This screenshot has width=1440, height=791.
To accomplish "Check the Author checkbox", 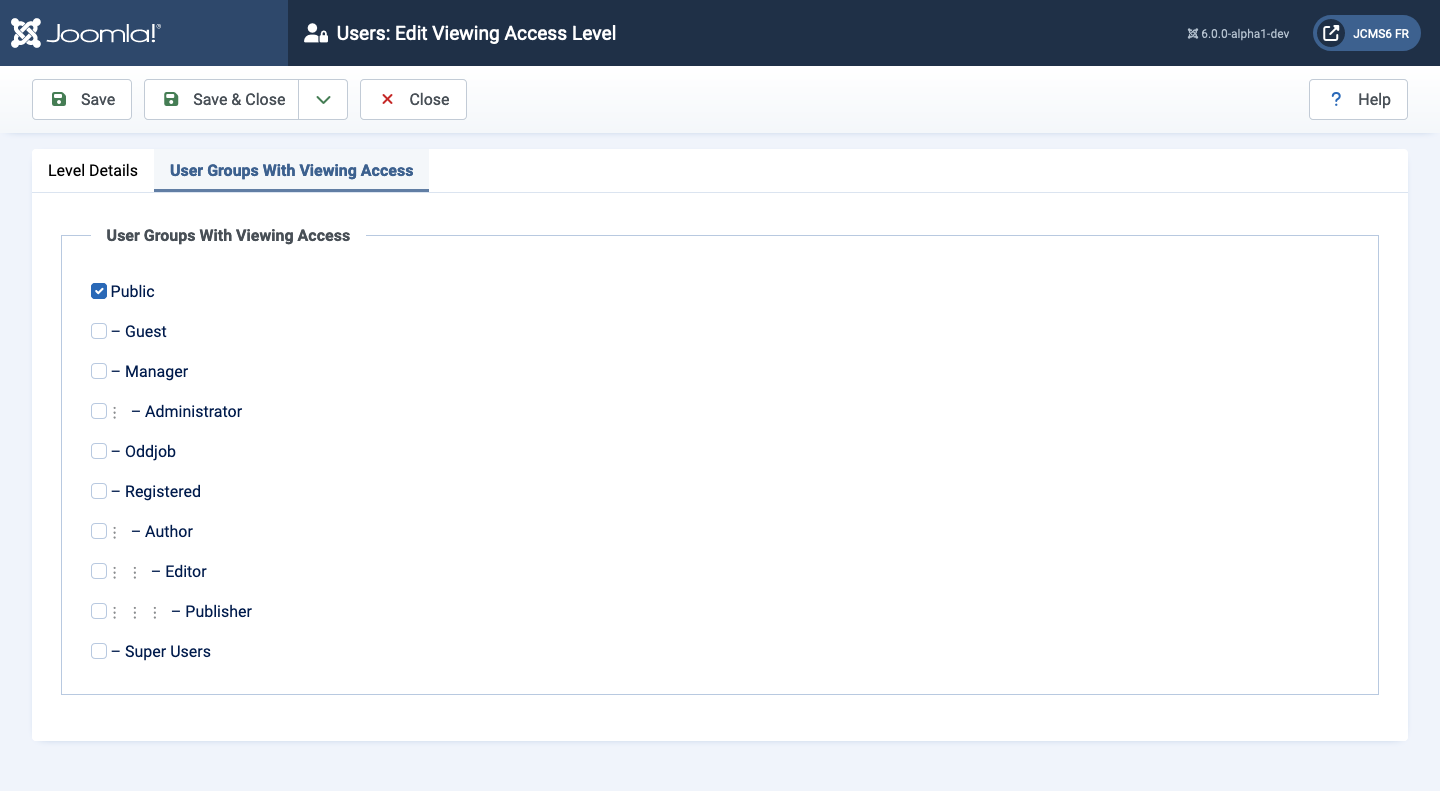I will click(x=99, y=531).
